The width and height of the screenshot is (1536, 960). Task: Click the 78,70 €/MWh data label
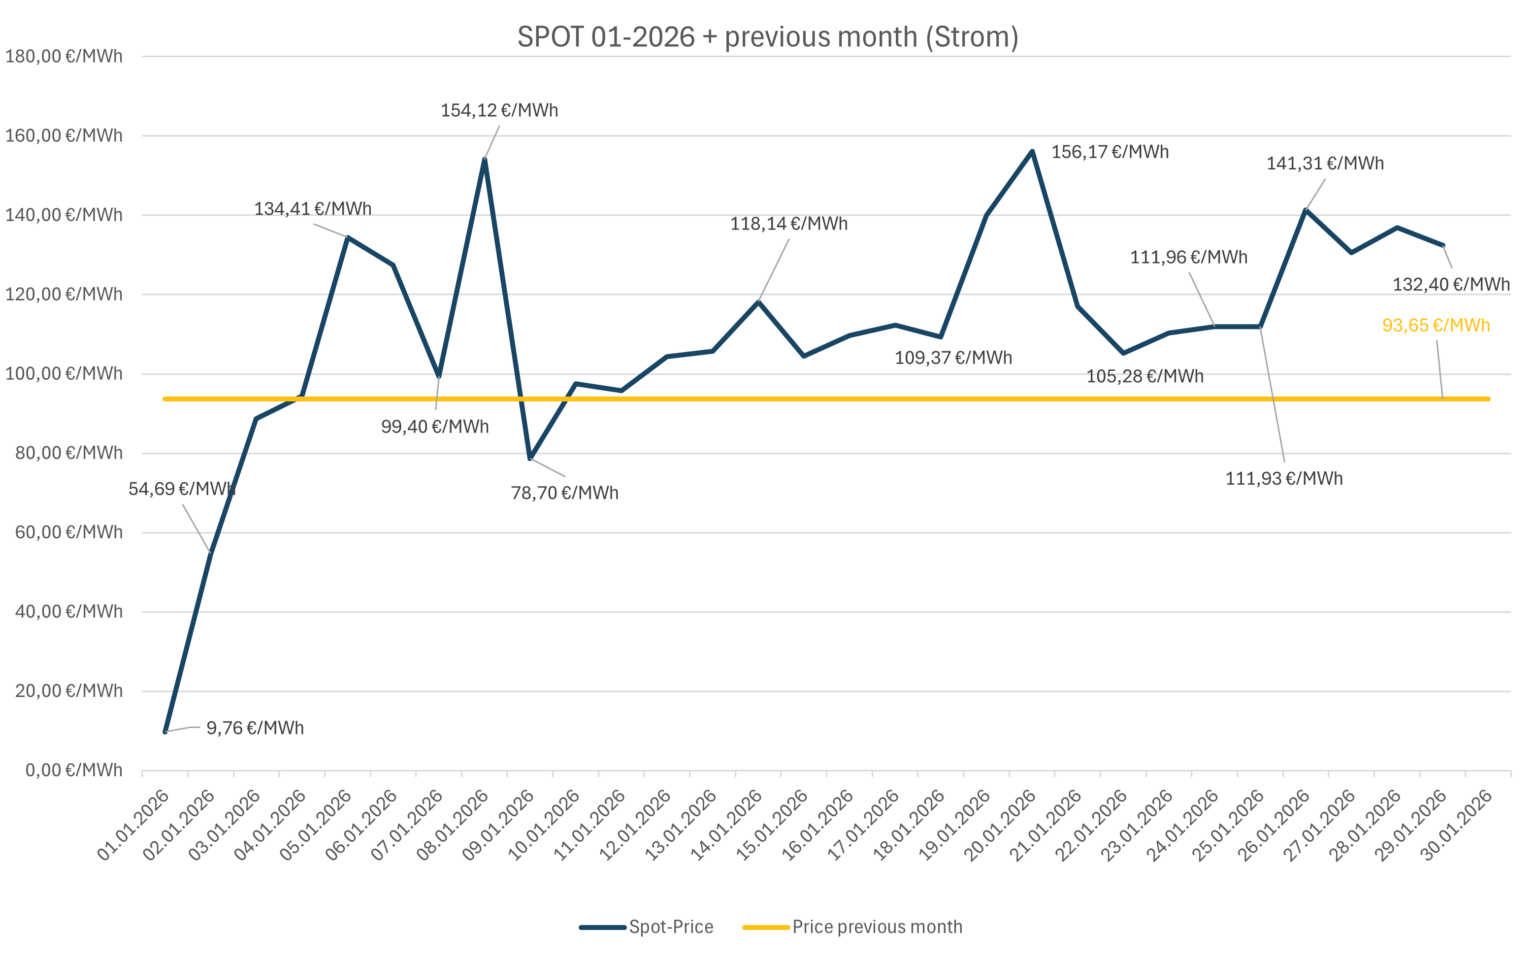[x=564, y=493]
